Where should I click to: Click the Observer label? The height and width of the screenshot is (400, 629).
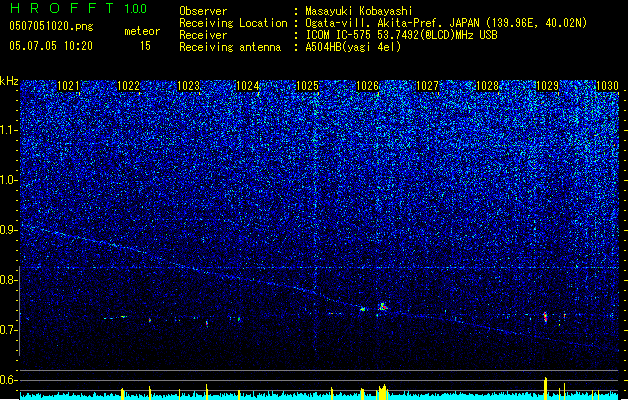203,11
